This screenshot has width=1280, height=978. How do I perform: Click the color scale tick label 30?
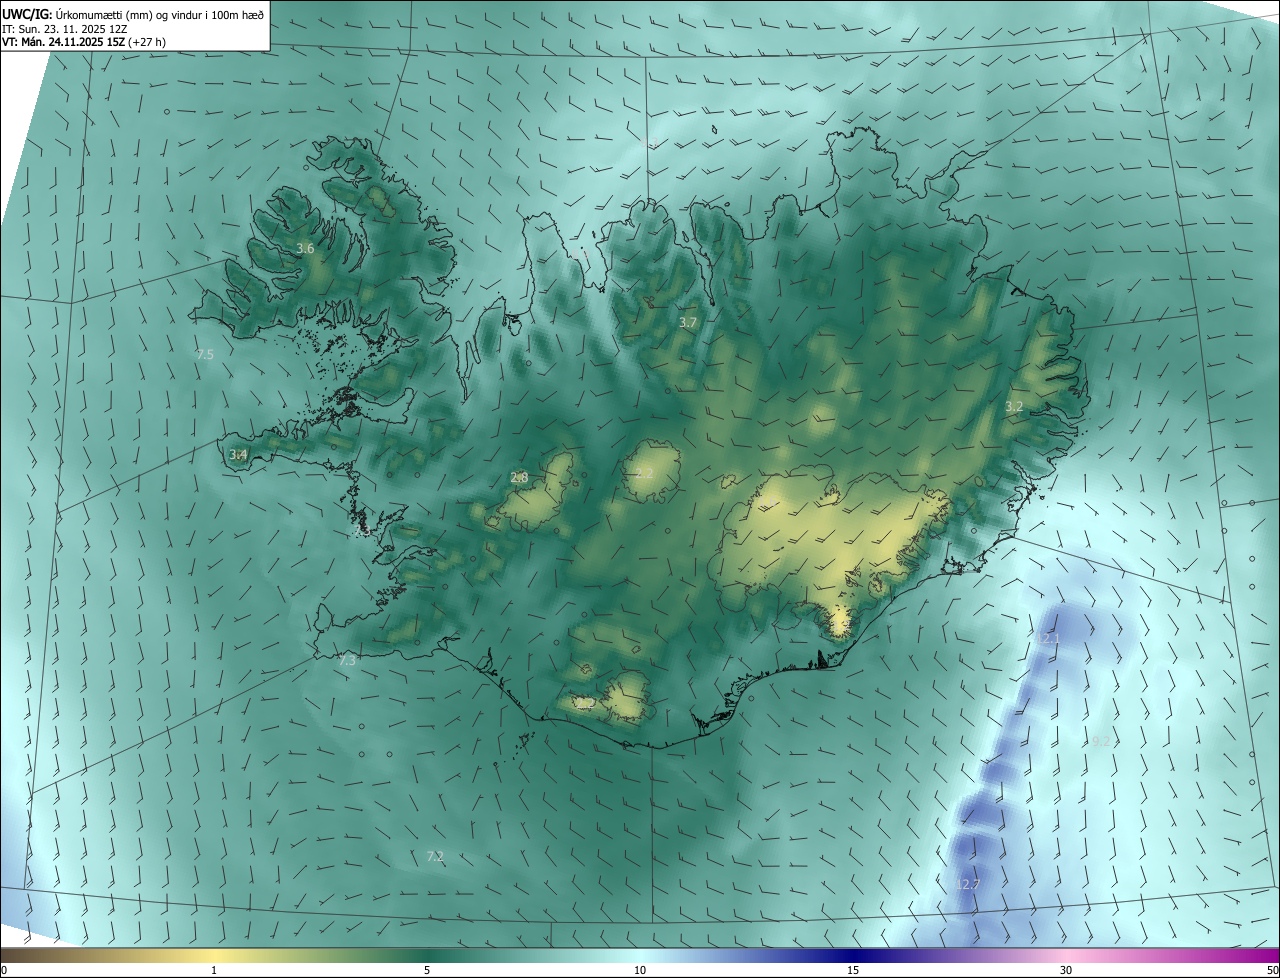coord(1066,970)
